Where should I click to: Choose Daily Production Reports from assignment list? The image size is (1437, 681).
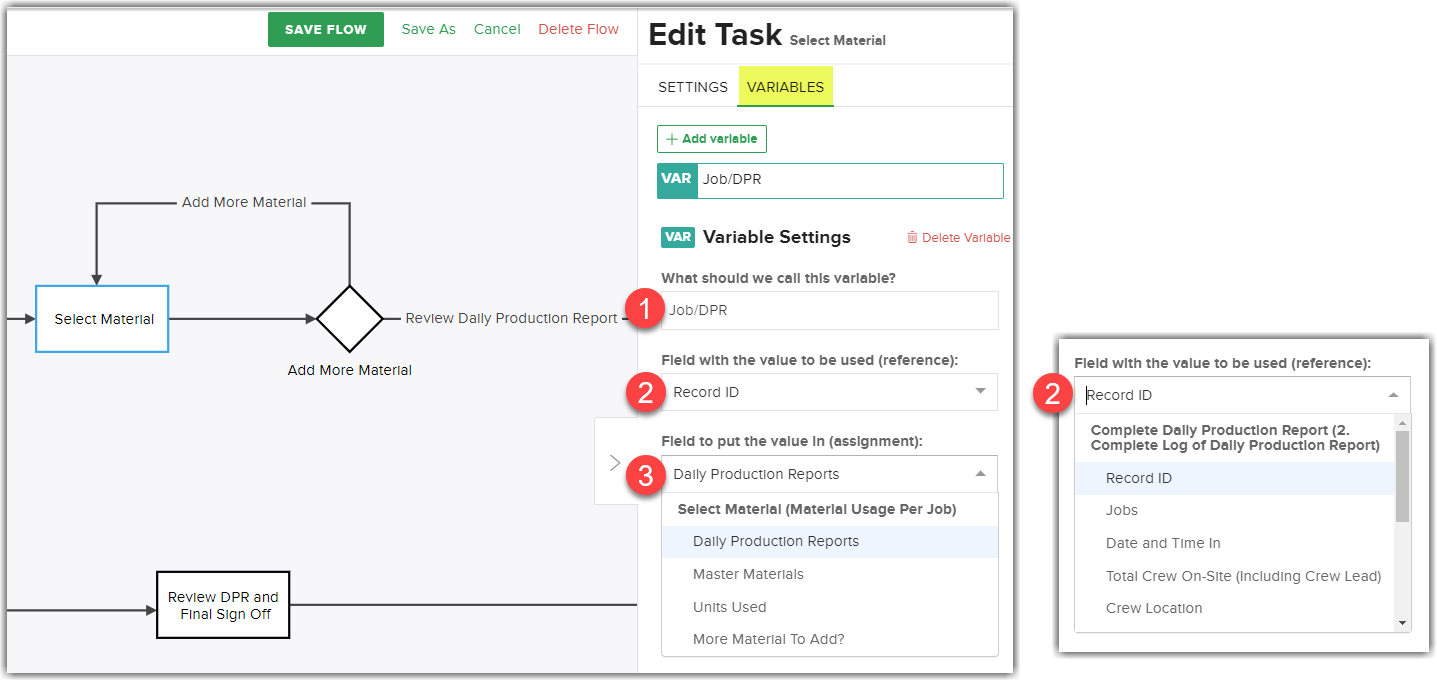[830, 541]
